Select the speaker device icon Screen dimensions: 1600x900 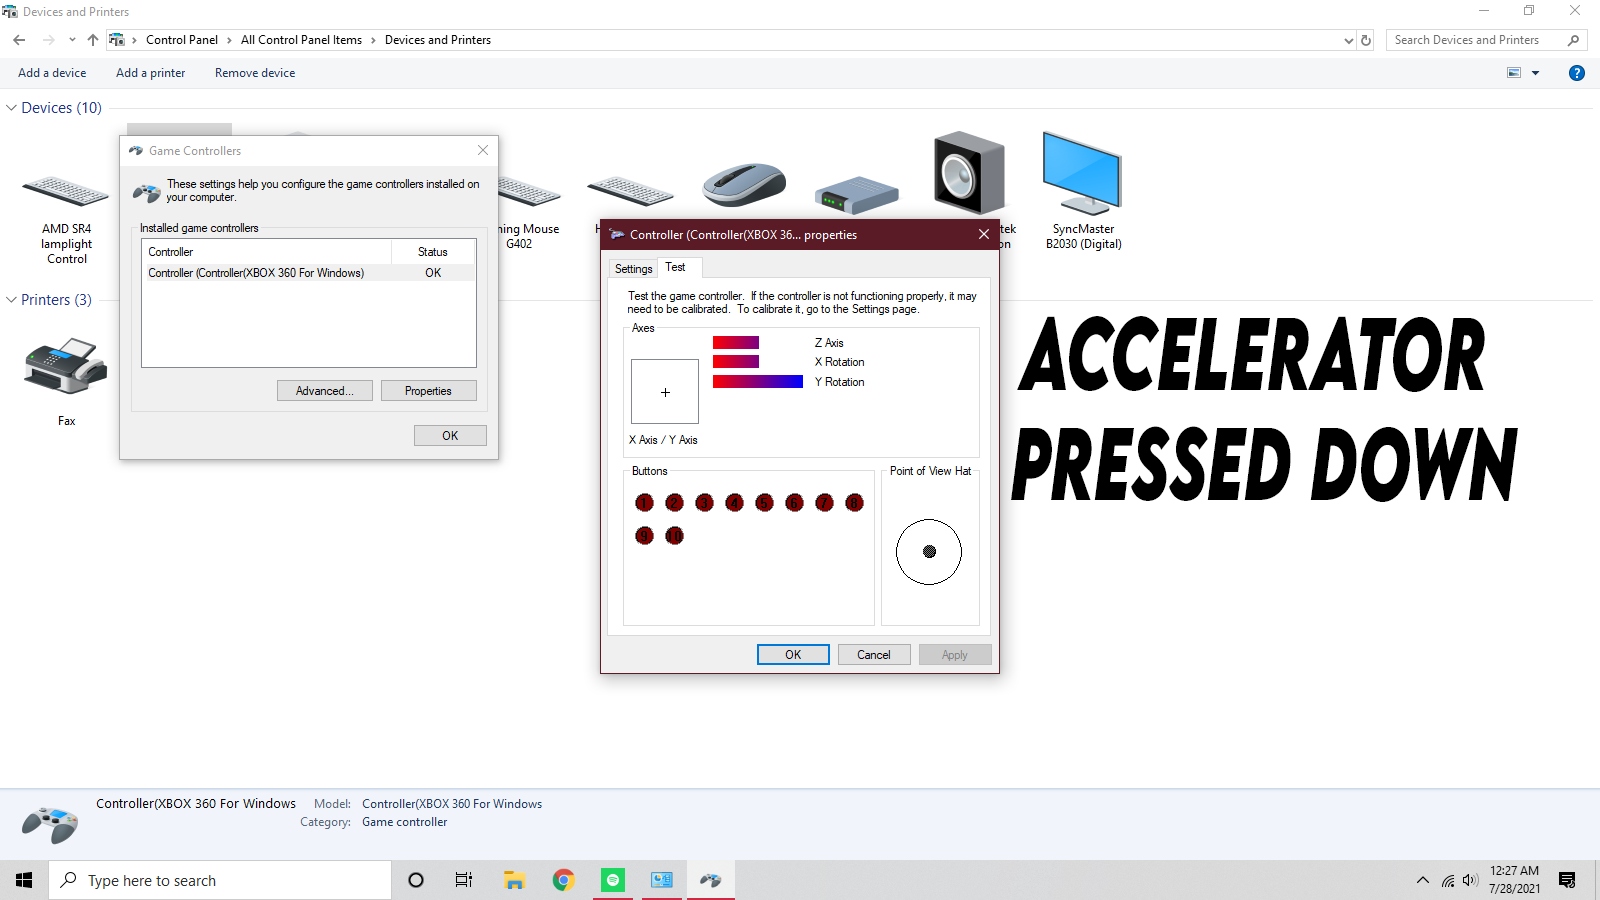969,172
